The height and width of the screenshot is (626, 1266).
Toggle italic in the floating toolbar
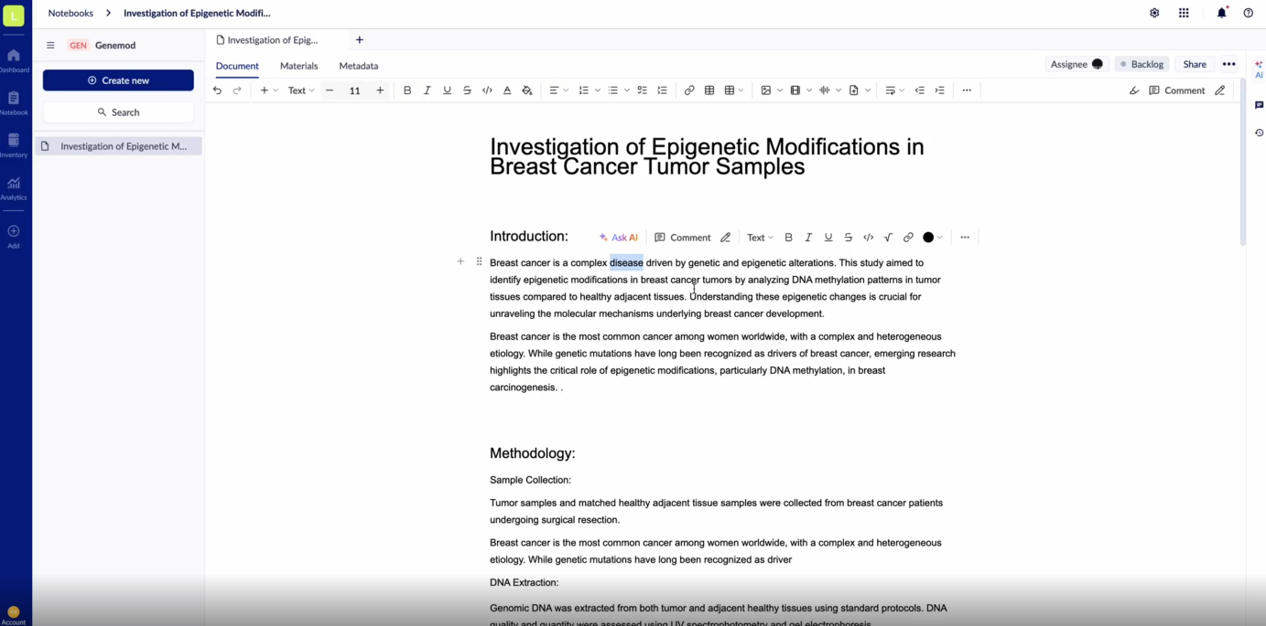pos(808,238)
